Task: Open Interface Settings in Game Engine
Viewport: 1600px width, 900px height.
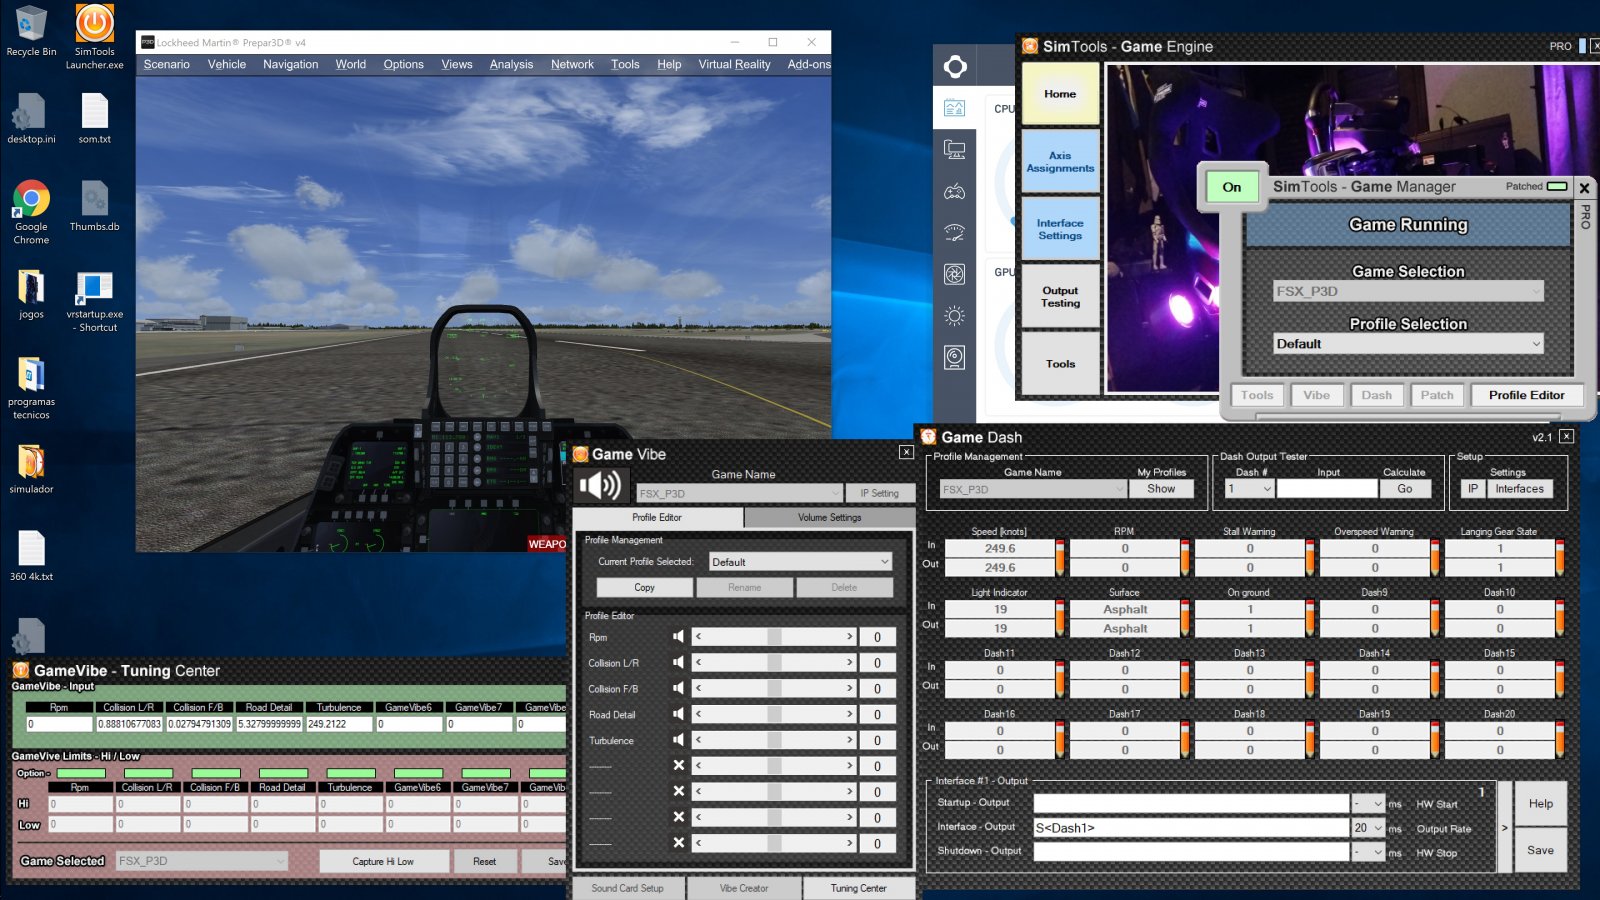Action: pyautogui.click(x=1060, y=229)
